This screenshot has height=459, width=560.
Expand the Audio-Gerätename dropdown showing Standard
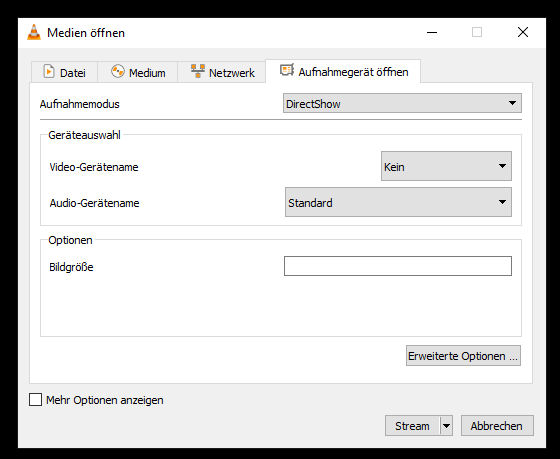click(398, 202)
